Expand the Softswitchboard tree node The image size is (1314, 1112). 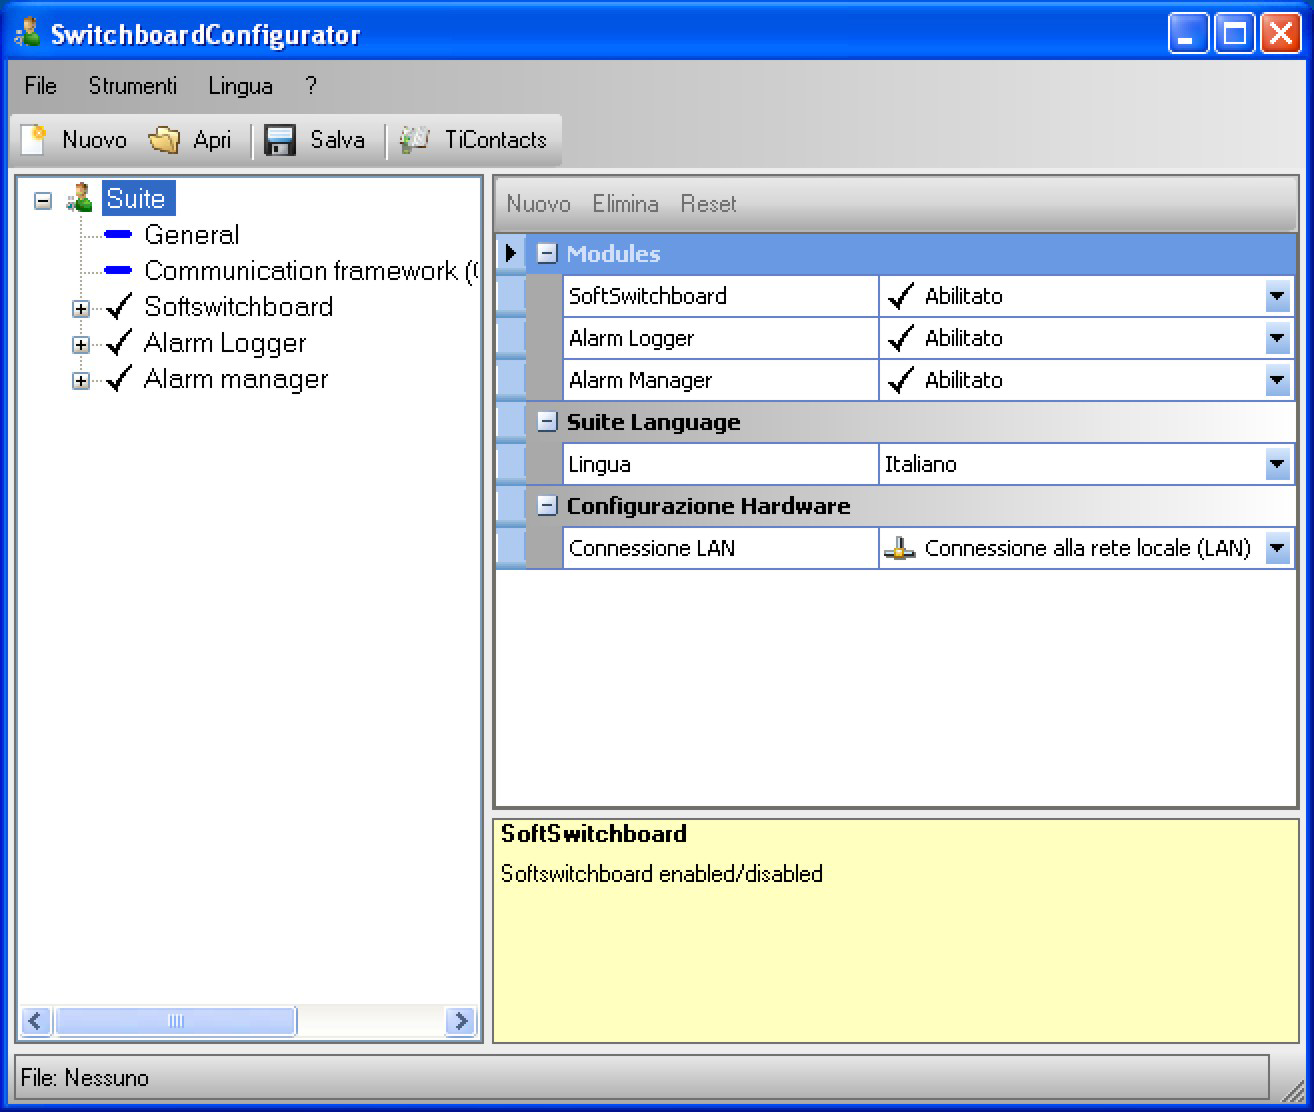[x=81, y=309]
